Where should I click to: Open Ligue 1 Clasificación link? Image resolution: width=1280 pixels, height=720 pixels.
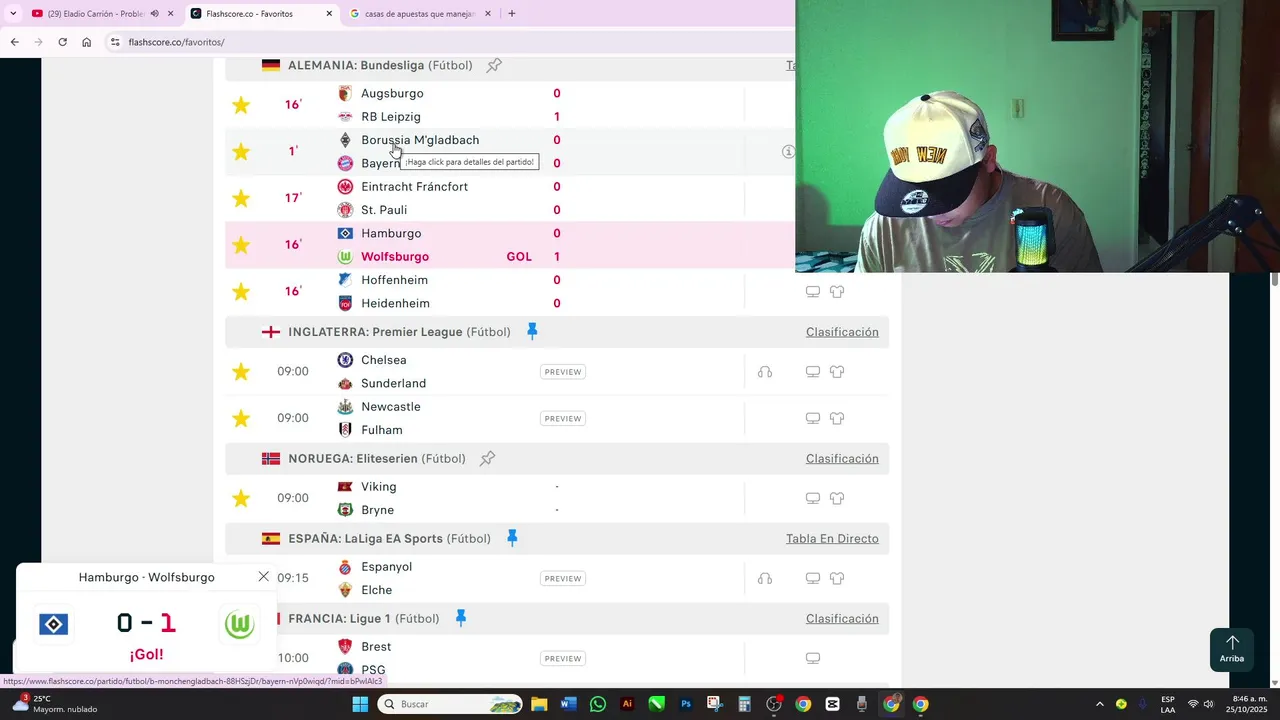[842, 619]
